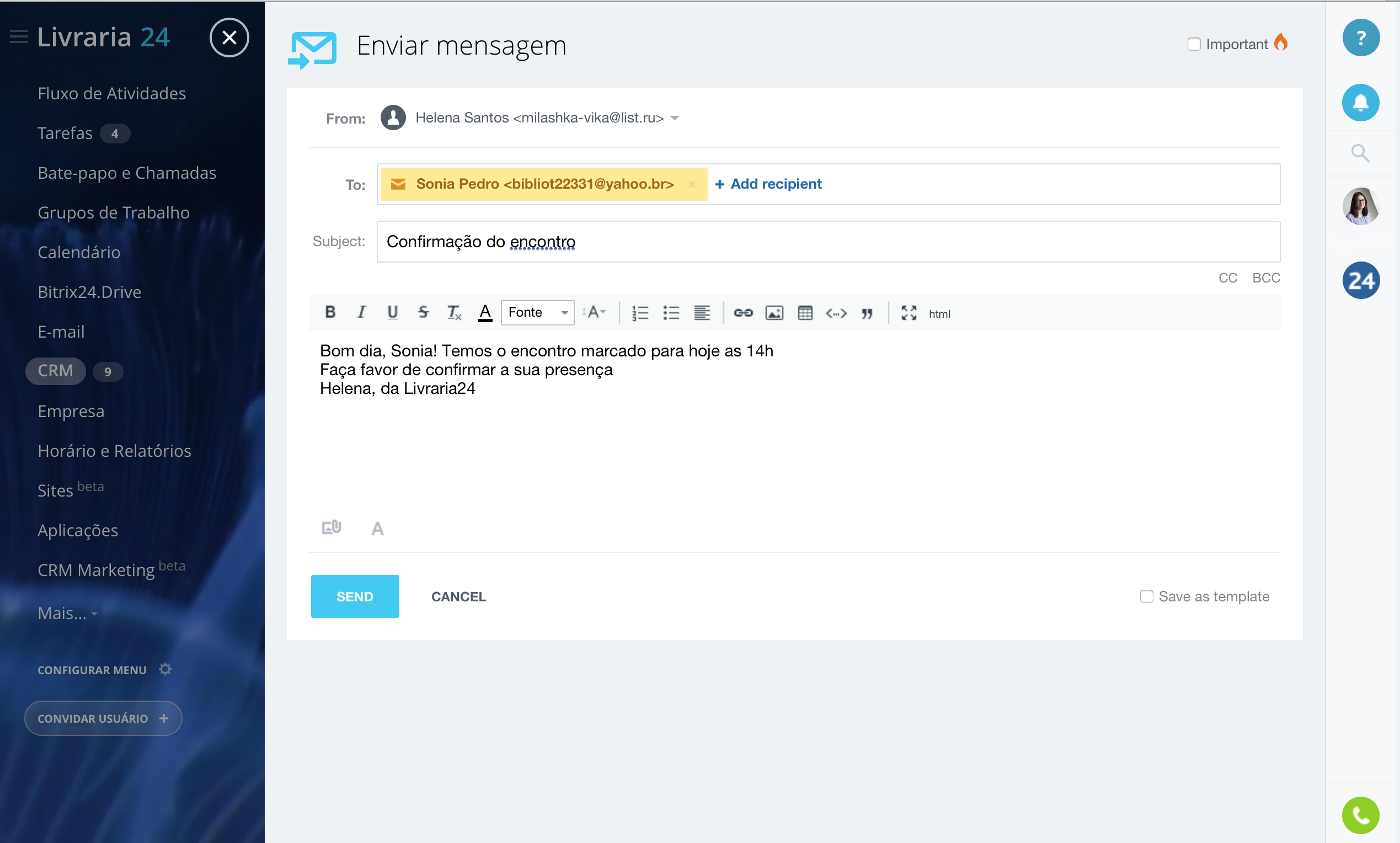
Task: Expand editor to fullscreen mode
Action: [x=908, y=313]
